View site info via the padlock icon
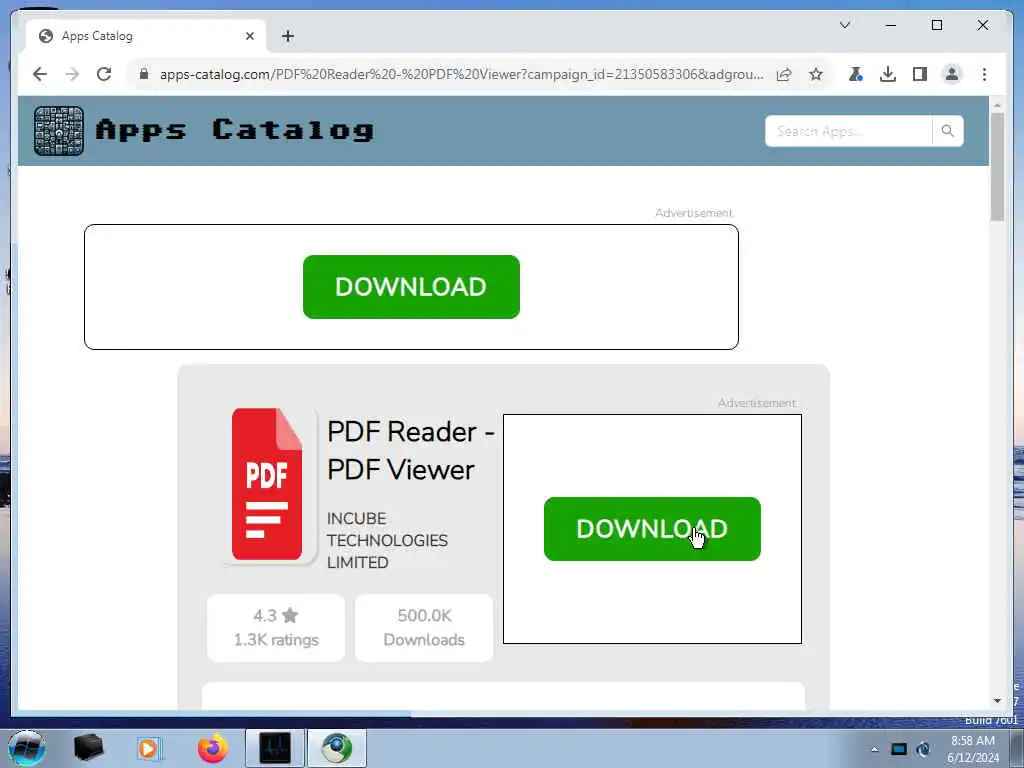This screenshot has width=1024, height=768. [x=144, y=74]
